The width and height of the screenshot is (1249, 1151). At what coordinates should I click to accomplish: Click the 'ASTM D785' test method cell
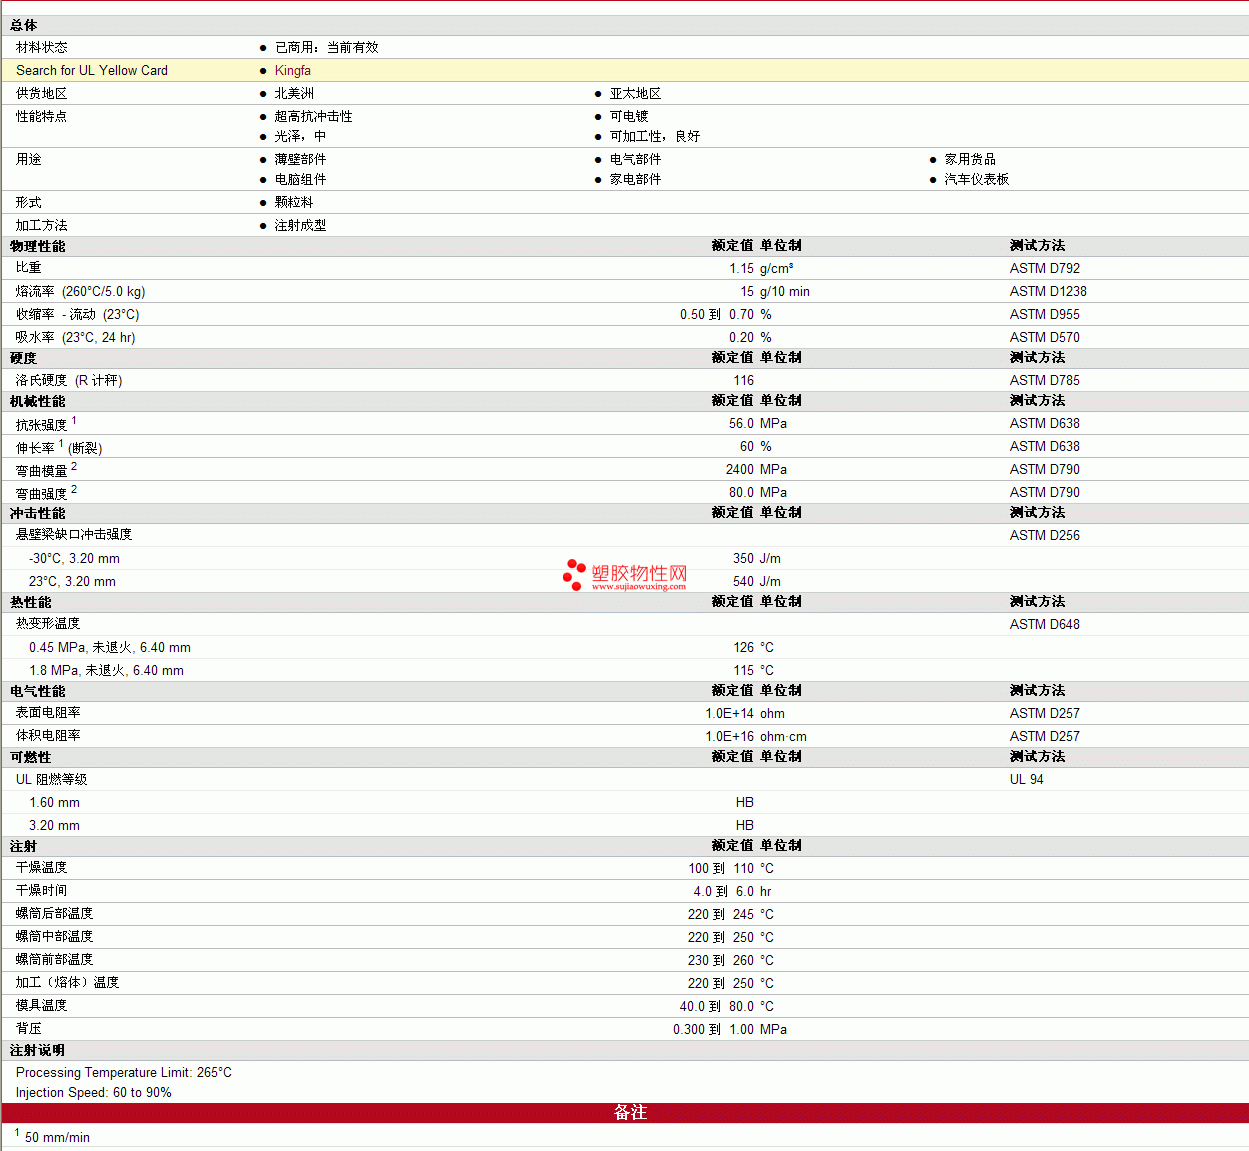coord(1044,380)
